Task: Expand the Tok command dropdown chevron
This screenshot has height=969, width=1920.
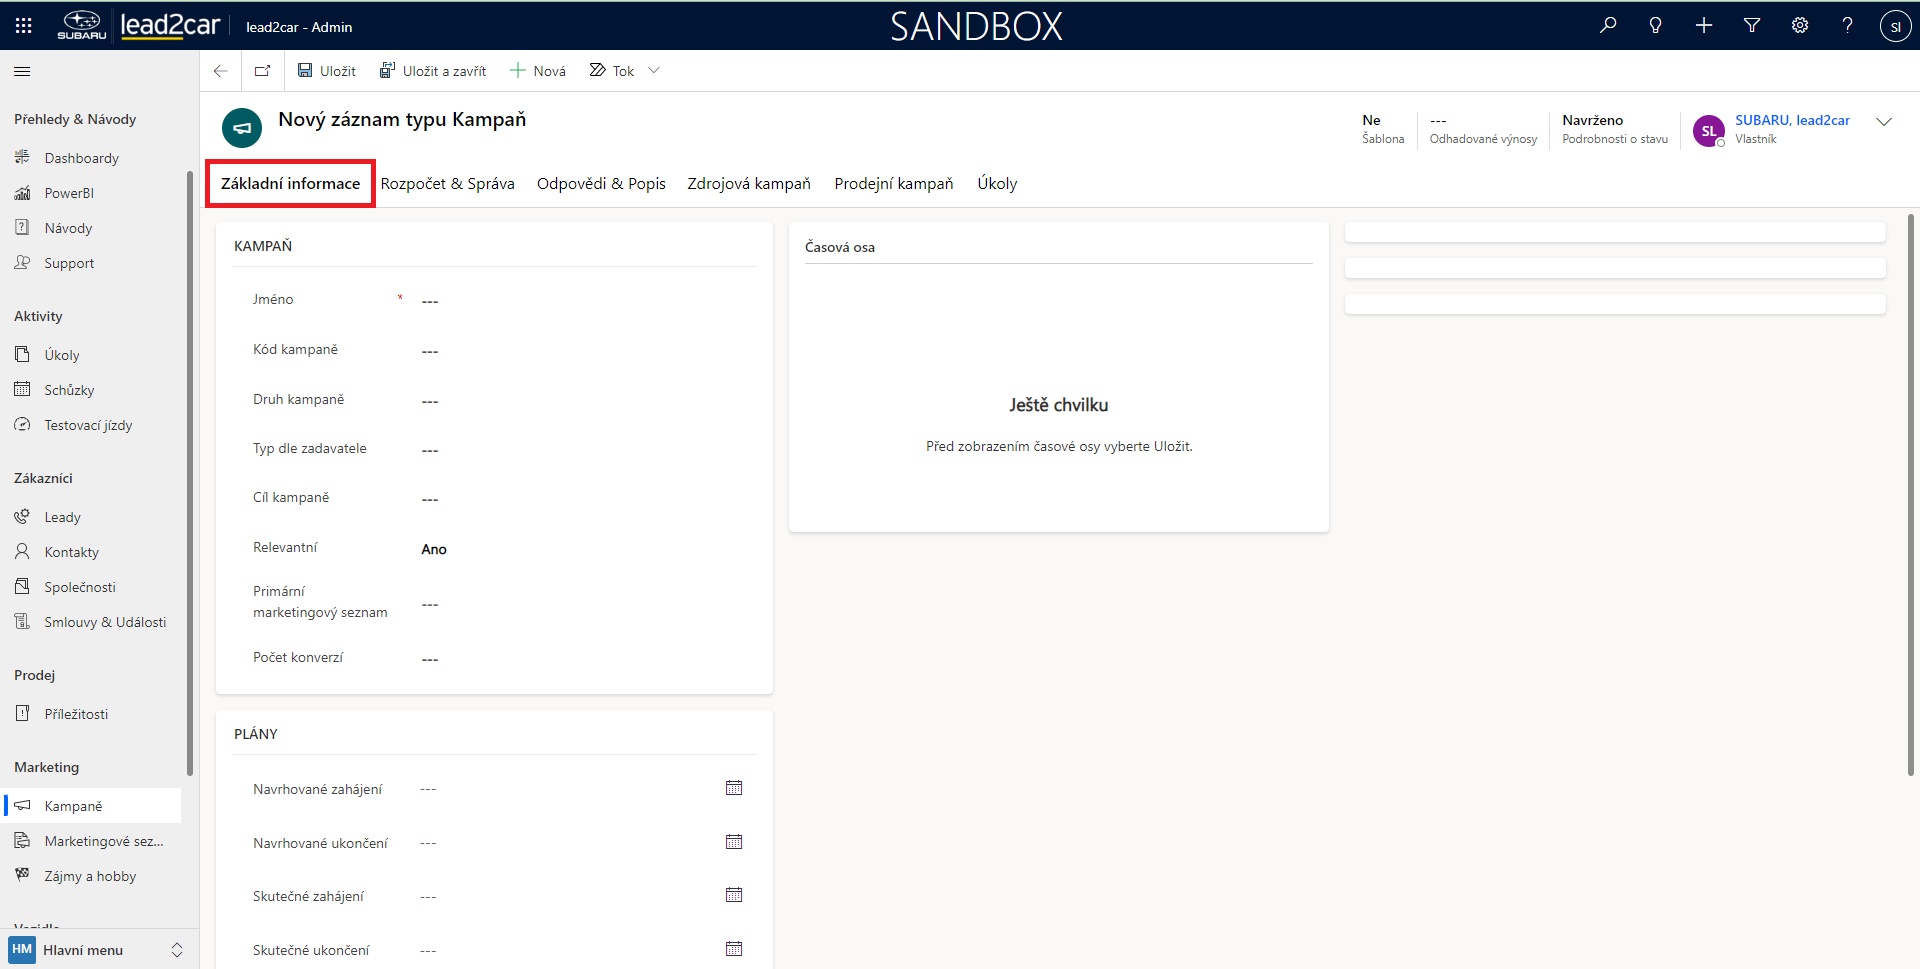Action: tap(654, 71)
